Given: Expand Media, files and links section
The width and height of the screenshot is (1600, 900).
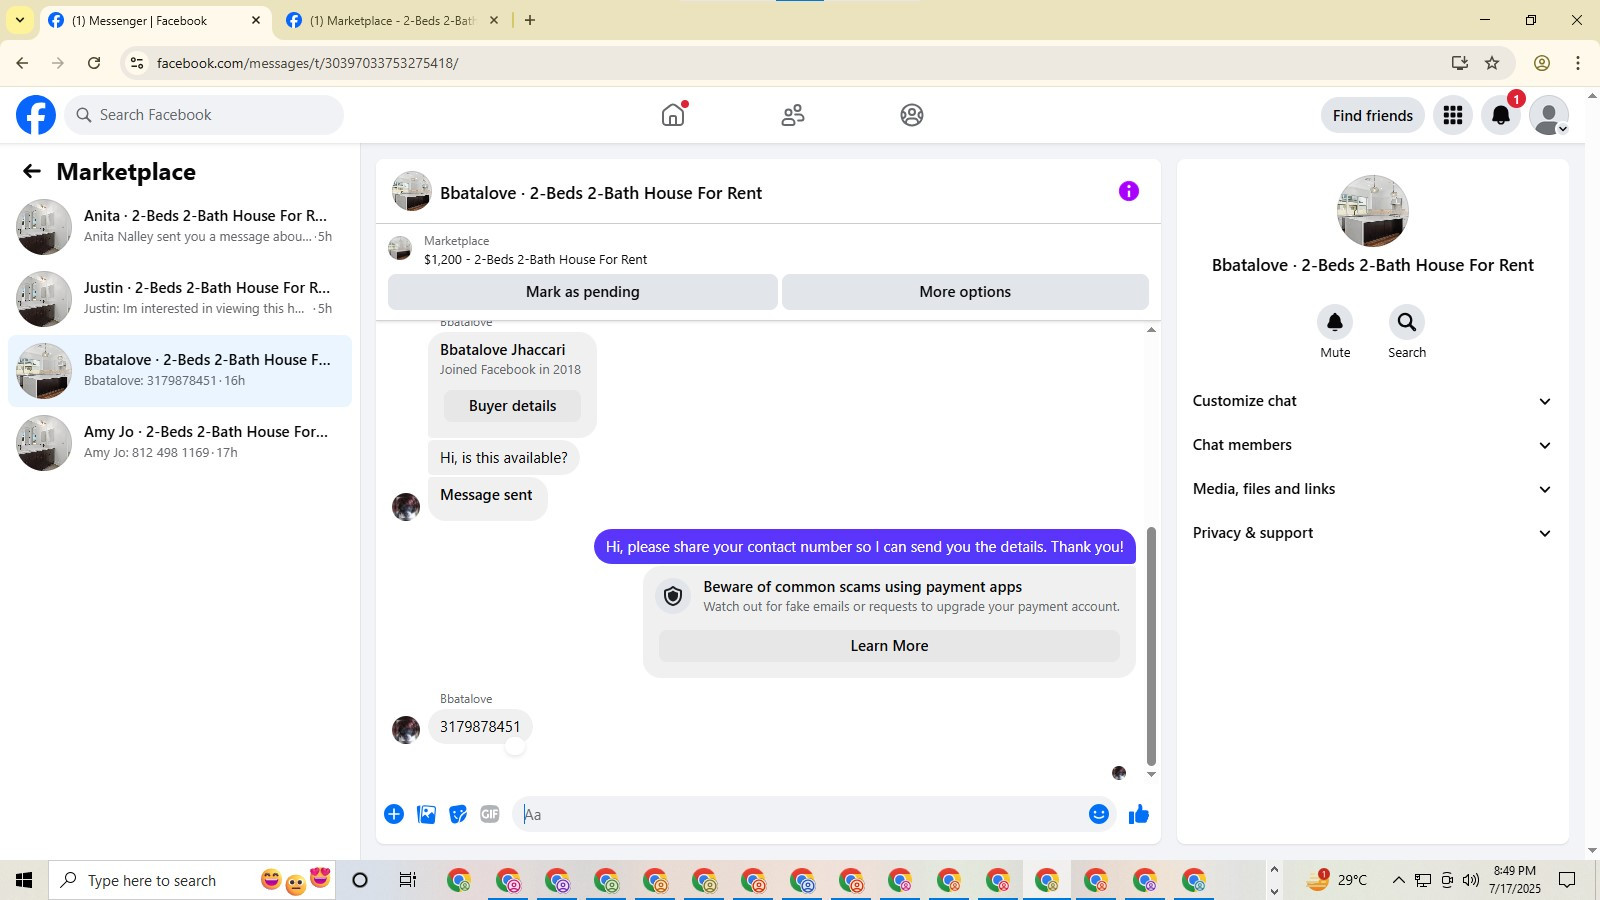Looking at the screenshot, I should click(1372, 489).
